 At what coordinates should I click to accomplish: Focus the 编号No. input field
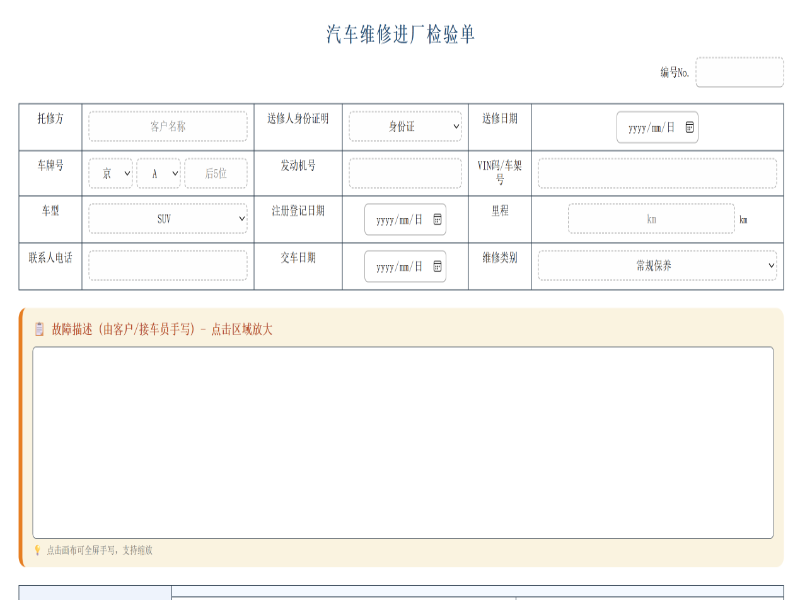(x=739, y=72)
